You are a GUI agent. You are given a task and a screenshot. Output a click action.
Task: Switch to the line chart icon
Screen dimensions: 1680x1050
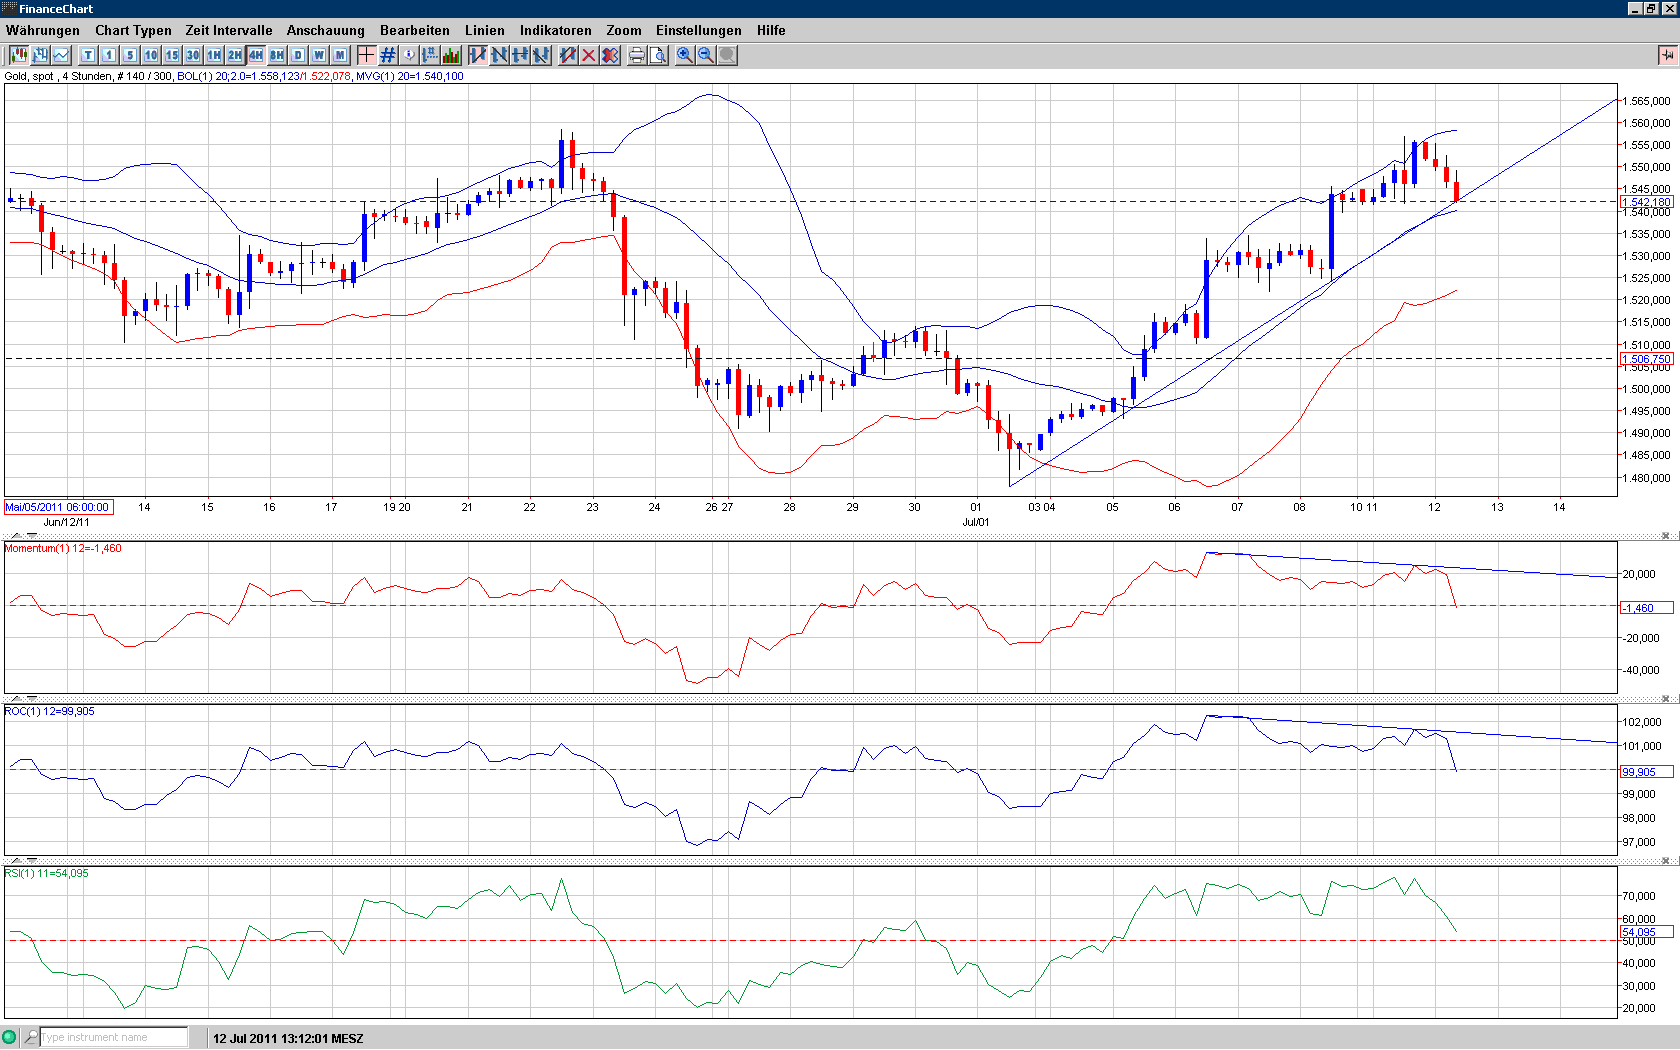pos(62,55)
